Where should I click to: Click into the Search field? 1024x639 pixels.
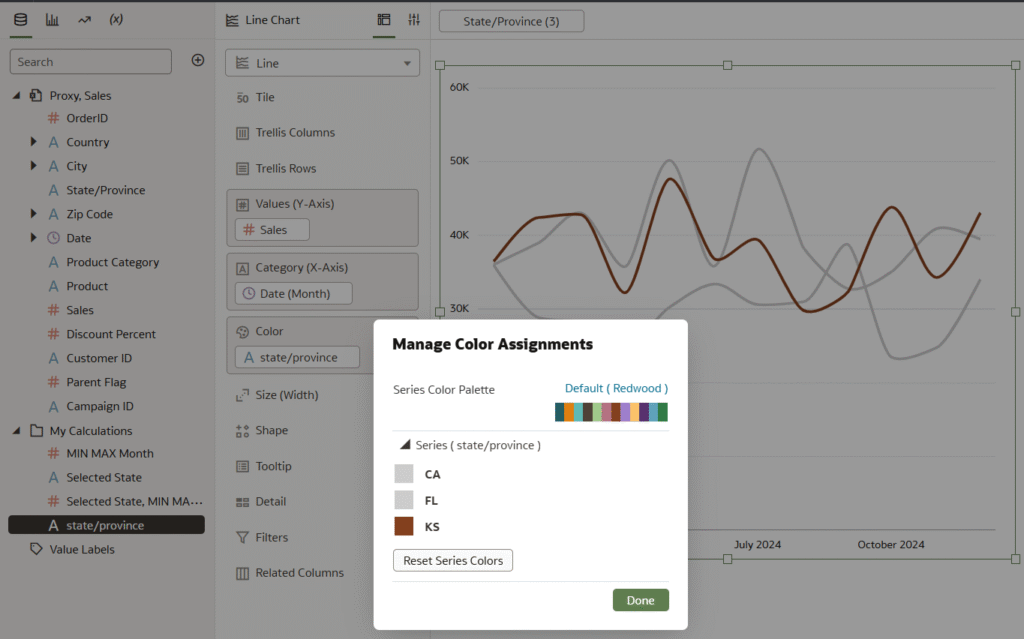pos(91,61)
